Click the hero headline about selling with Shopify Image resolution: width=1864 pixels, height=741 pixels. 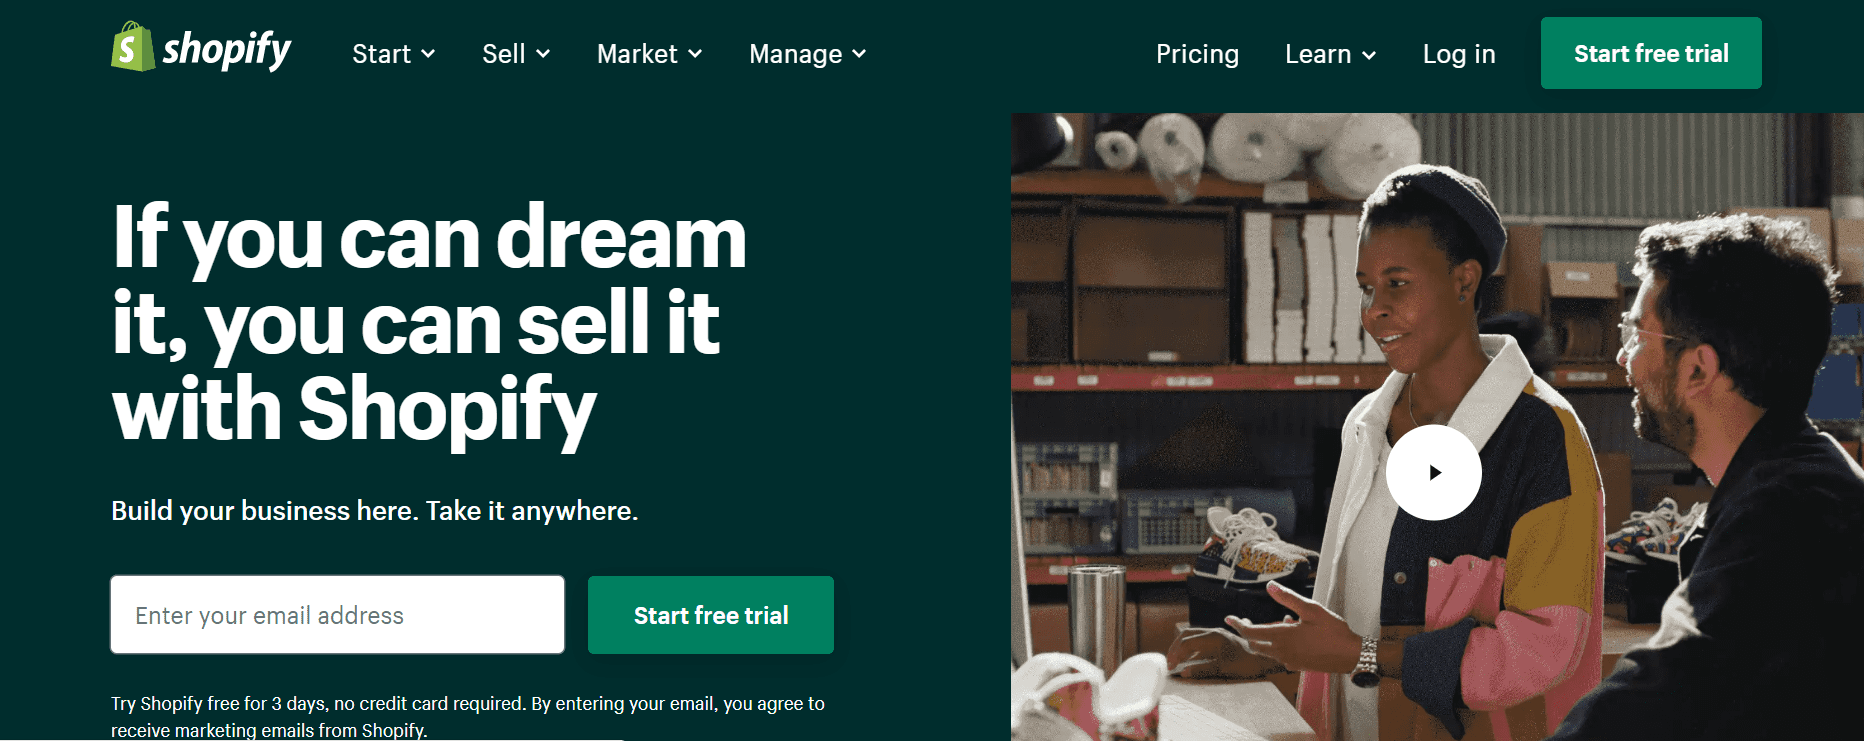[x=430, y=324]
